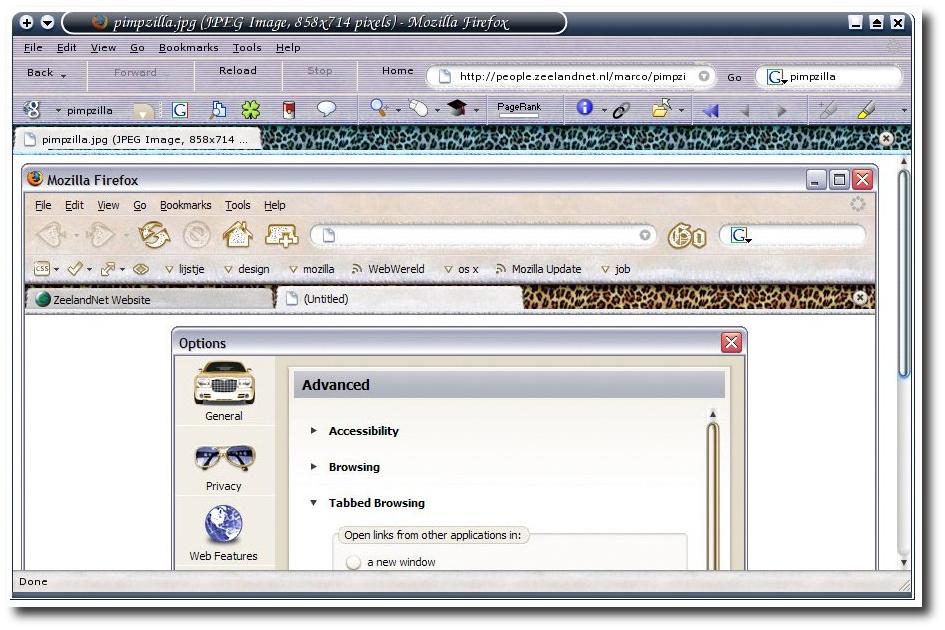This screenshot has height=630, width=945.
Task: Open the outer Bookmarks menu
Action: [x=189, y=48]
